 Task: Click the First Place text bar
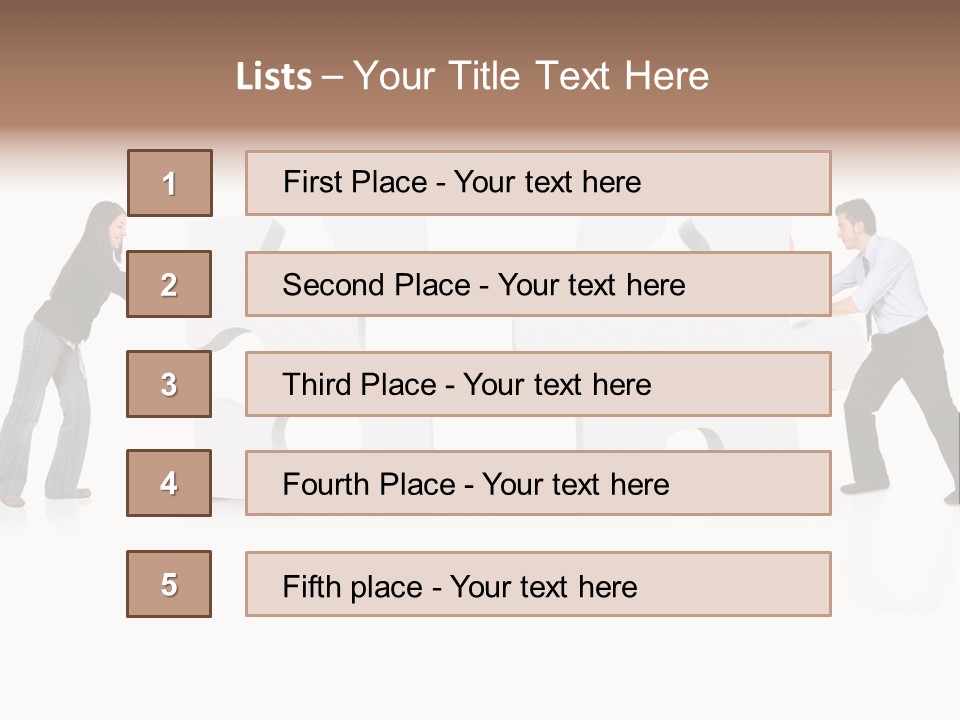tap(538, 183)
